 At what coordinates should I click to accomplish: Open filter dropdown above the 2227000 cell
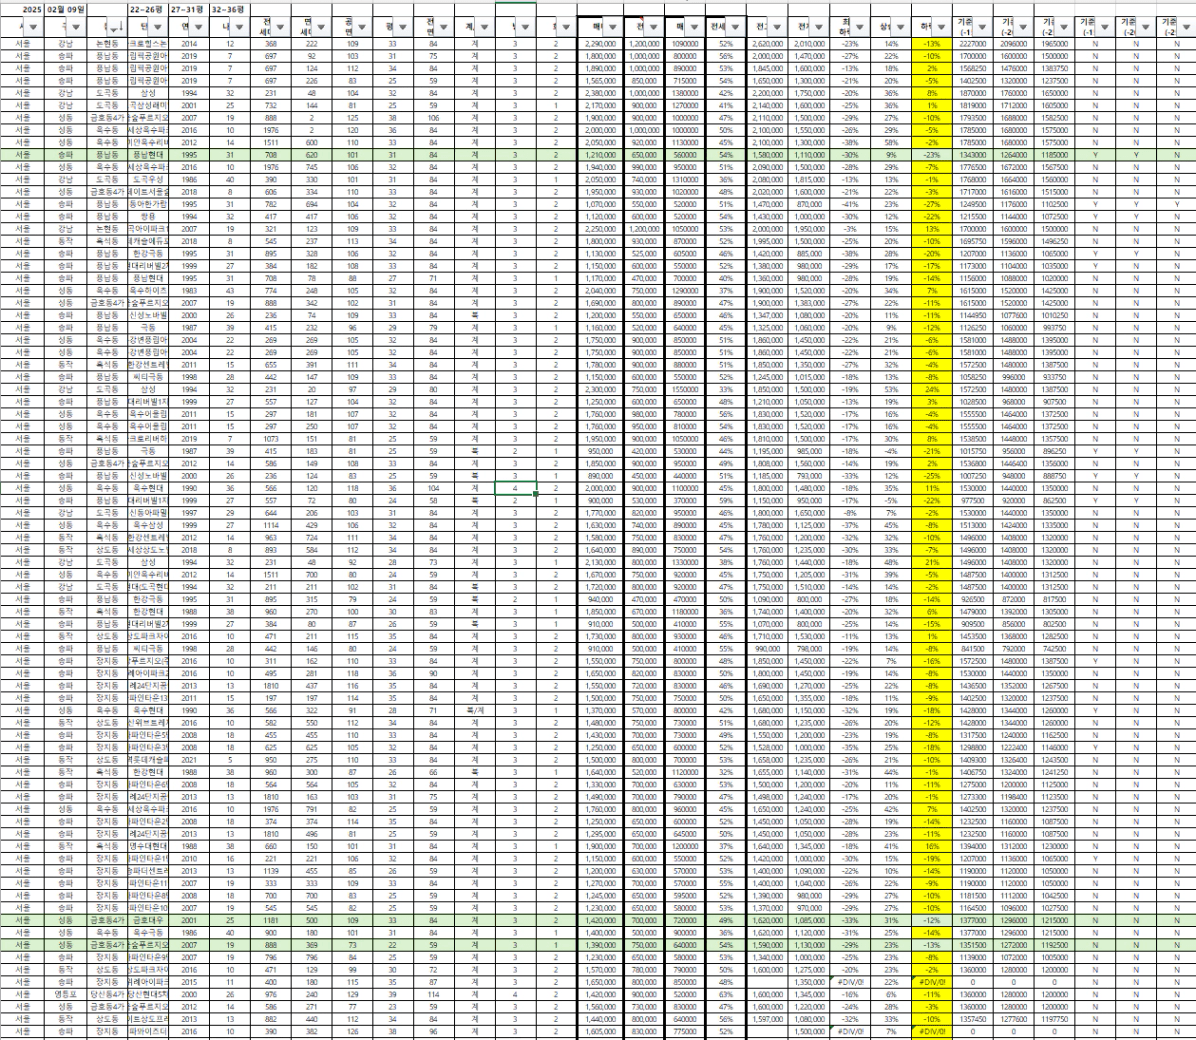click(982, 27)
